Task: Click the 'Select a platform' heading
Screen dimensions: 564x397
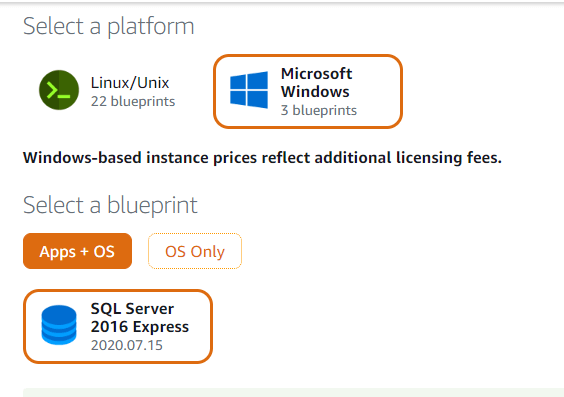Action: tap(109, 27)
